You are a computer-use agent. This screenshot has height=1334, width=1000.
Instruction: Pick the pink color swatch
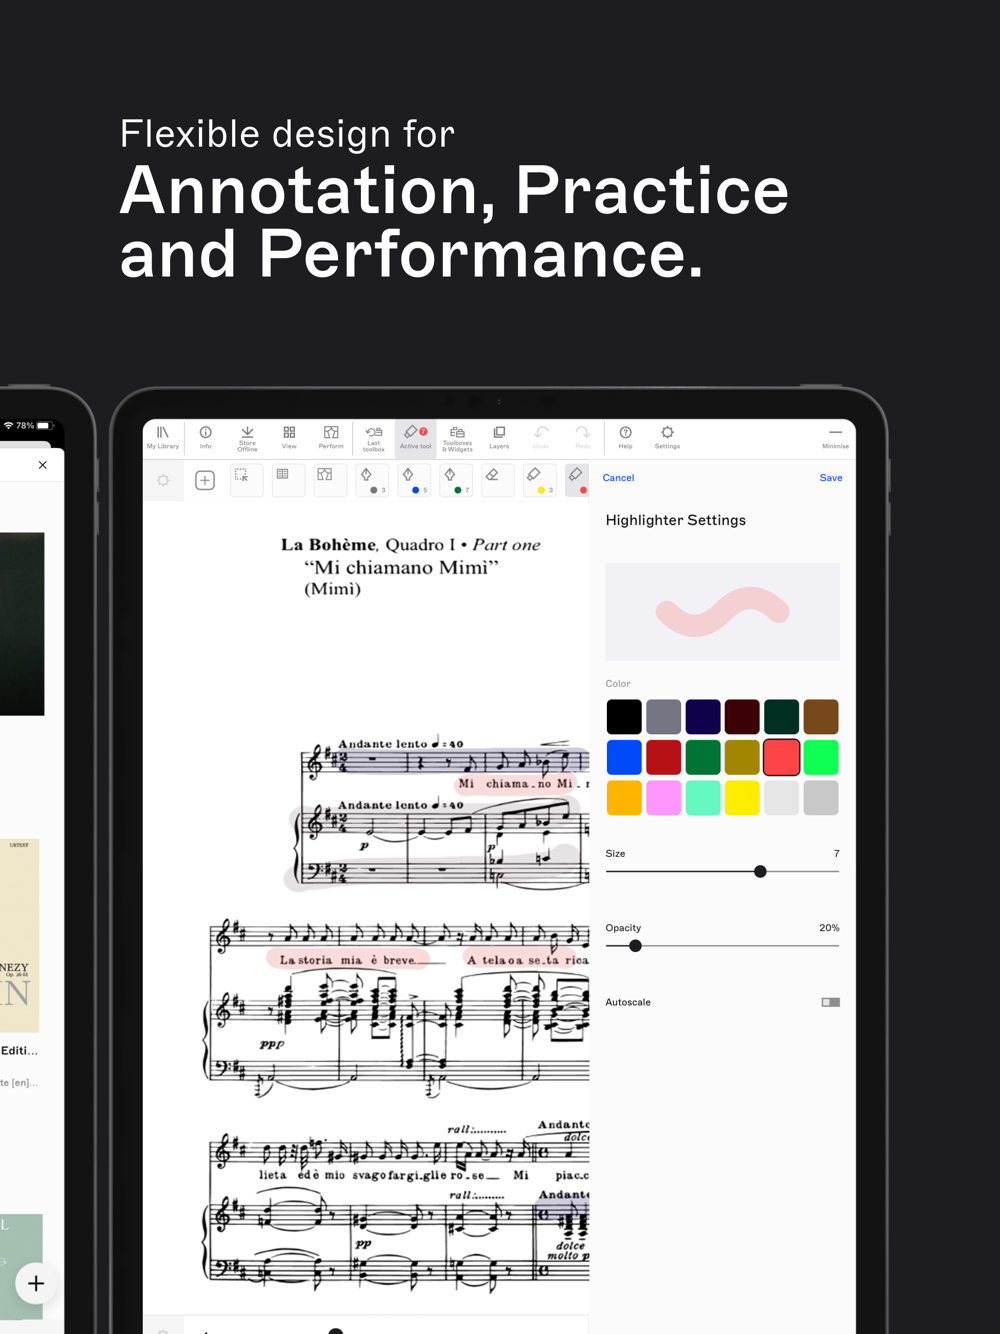click(663, 798)
